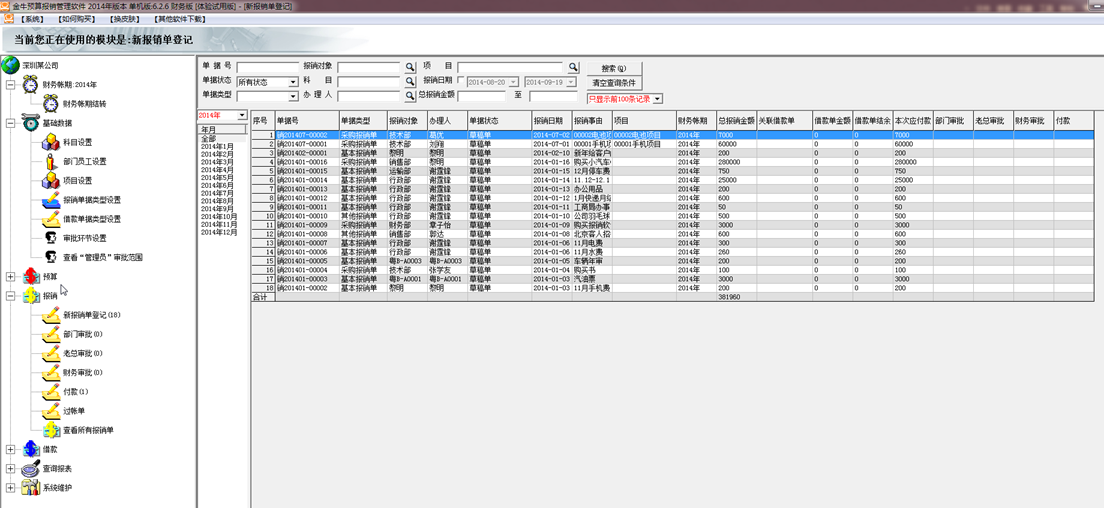The height and width of the screenshot is (508, 1104).
Task: Click the 付款 (1) pencil icon
Action: click(51, 391)
